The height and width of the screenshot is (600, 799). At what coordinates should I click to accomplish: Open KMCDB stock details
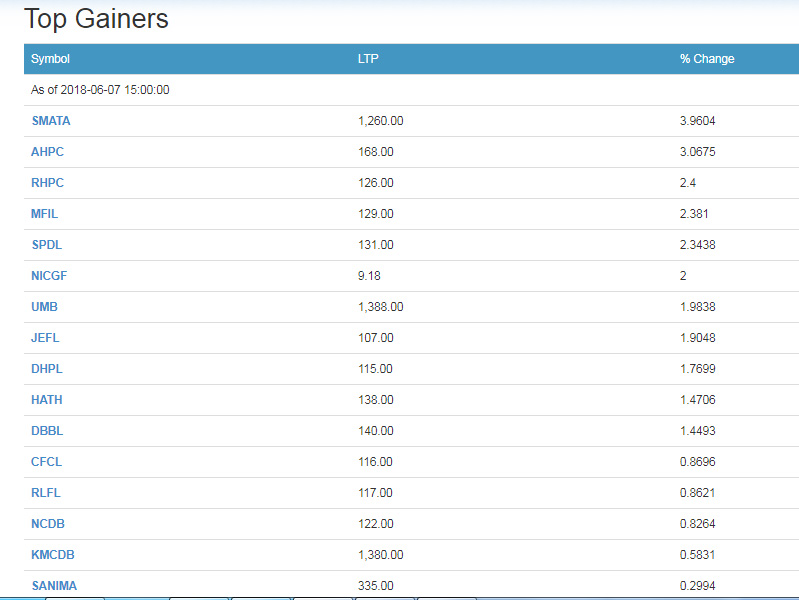[x=51, y=555]
